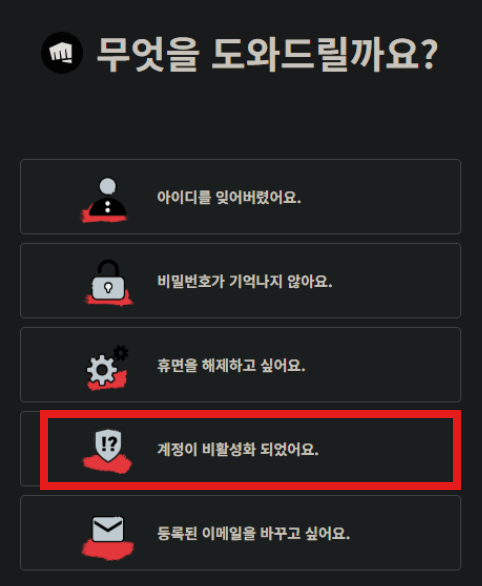Image resolution: width=482 pixels, height=586 pixels.
Task: Select "비밀번호가 기억나지 않아요." text
Action: point(245,281)
